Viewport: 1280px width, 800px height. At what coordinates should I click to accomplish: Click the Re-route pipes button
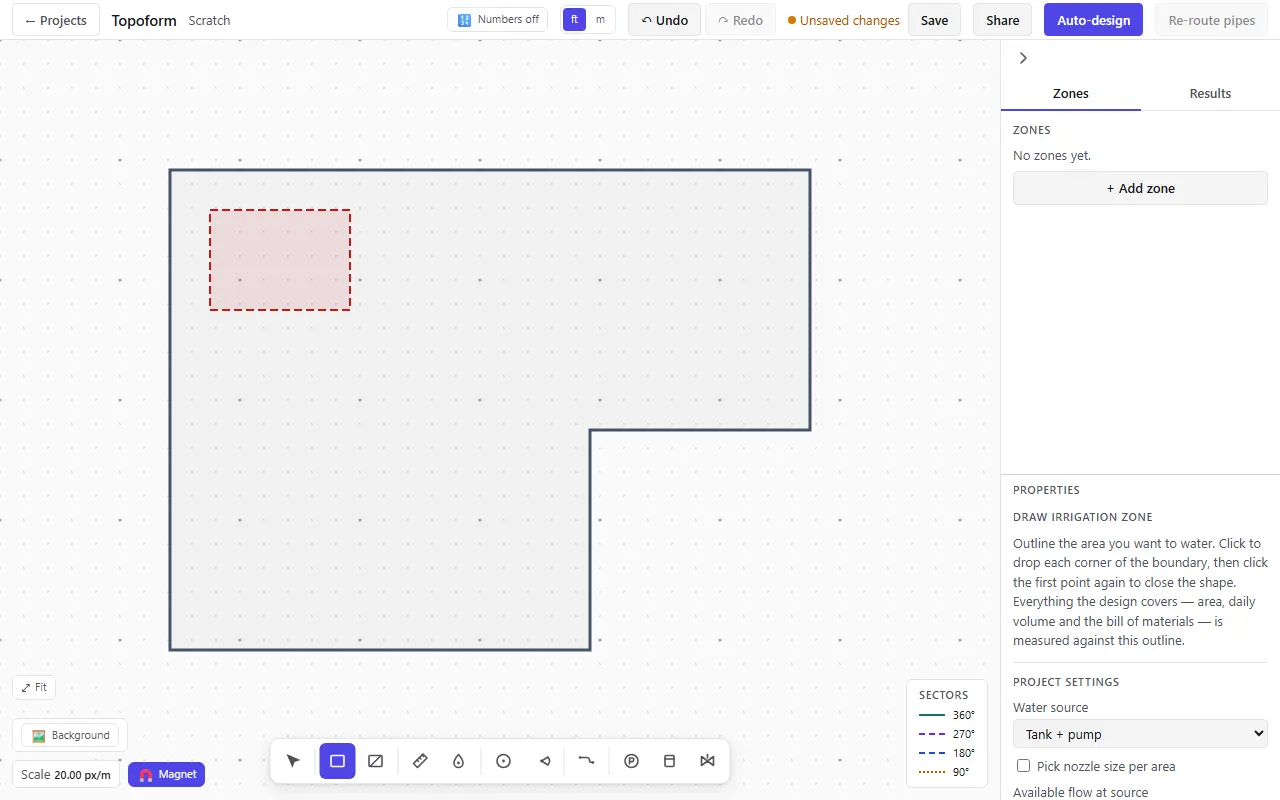point(1212,20)
